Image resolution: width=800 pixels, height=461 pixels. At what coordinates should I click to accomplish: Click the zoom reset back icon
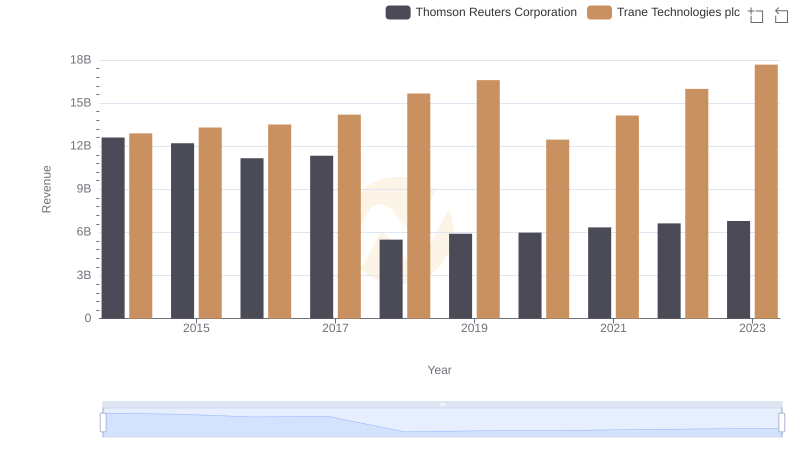(x=781, y=15)
